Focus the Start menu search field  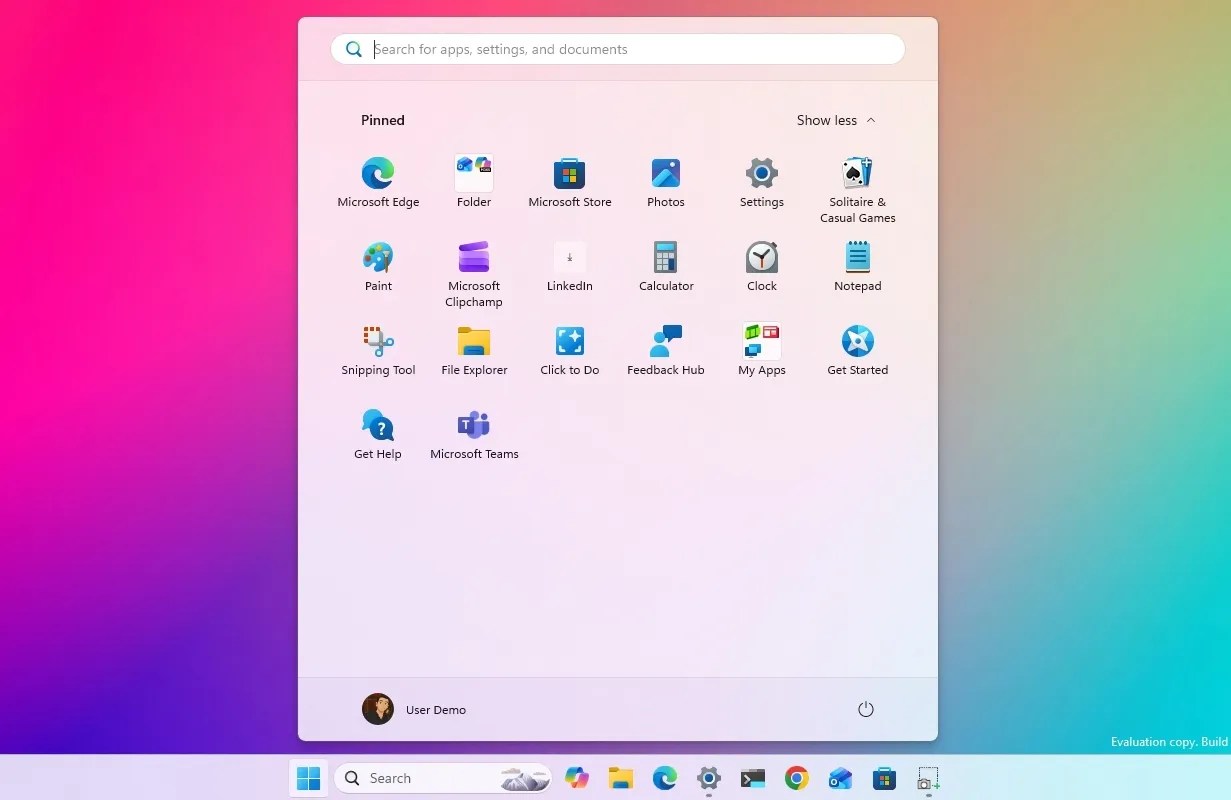pyautogui.click(x=618, y=49)
